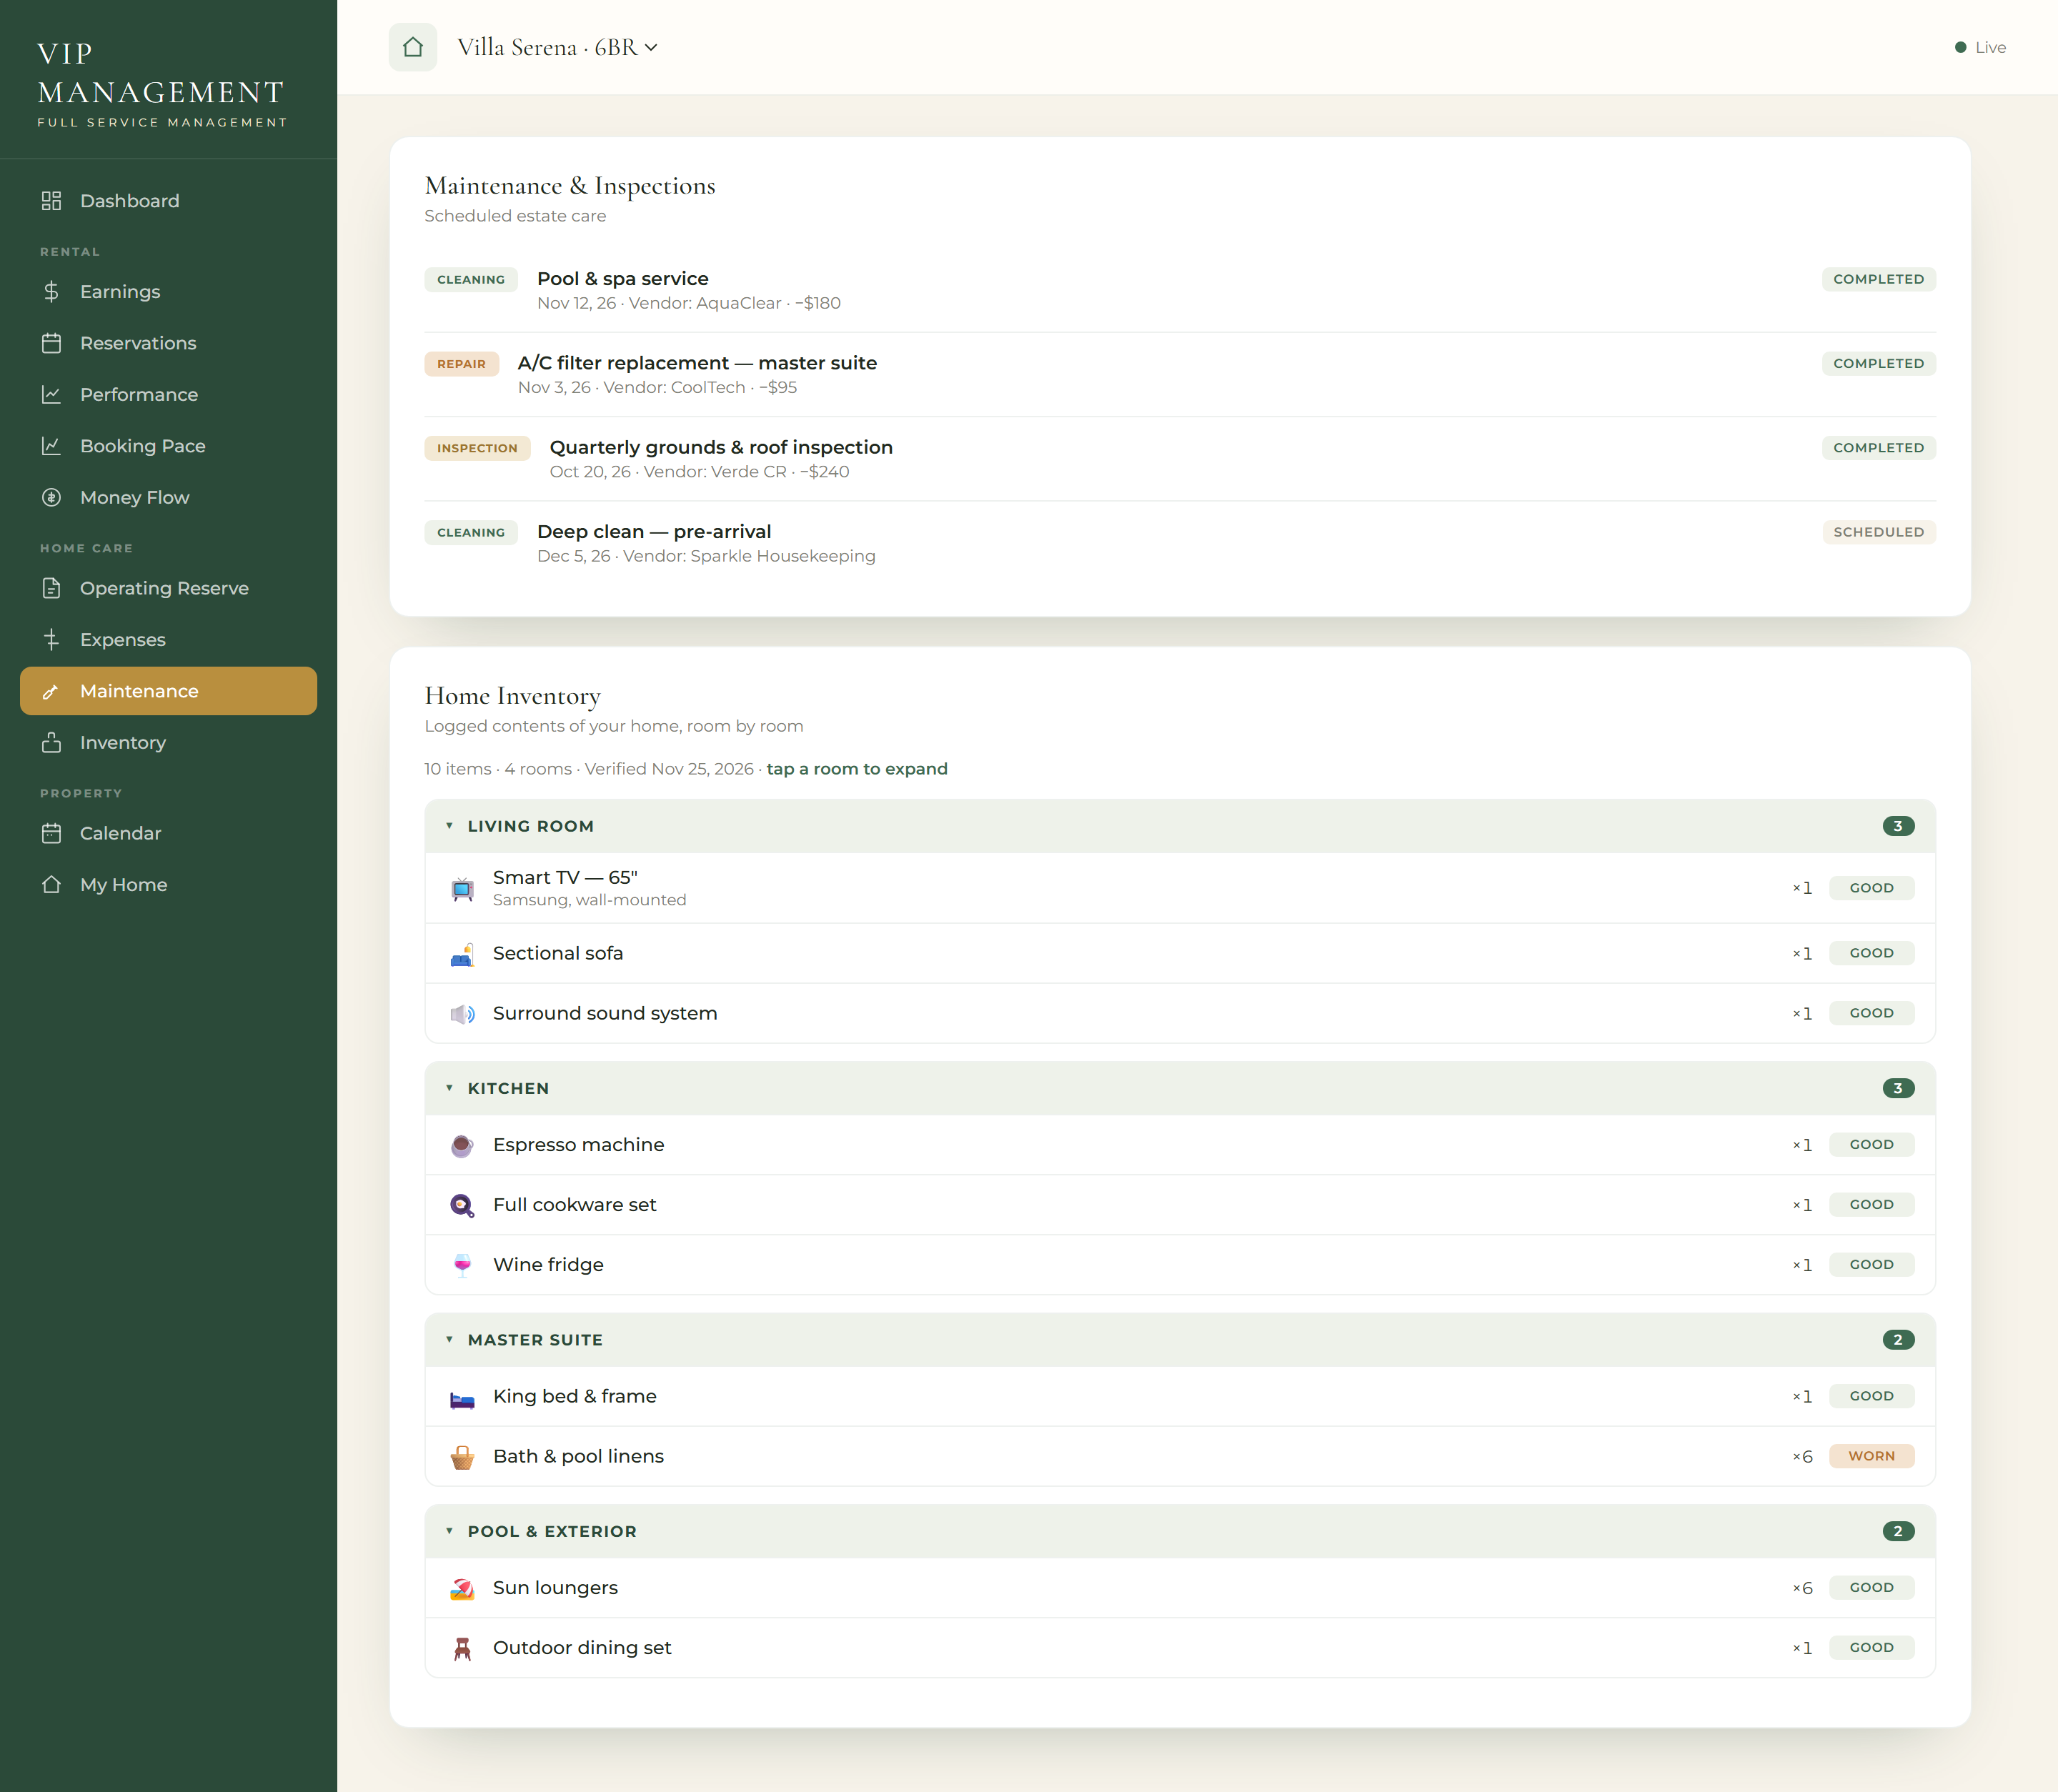Viewport: 2058px width, 1792px height.
Task: Click the VIP Management logo
Action: (162, 83)
